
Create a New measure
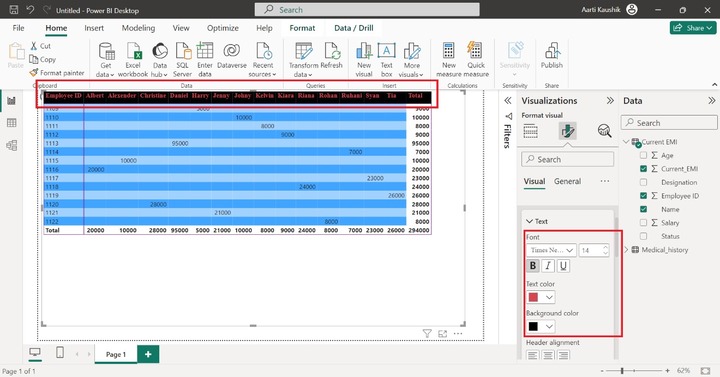(449, 60)
